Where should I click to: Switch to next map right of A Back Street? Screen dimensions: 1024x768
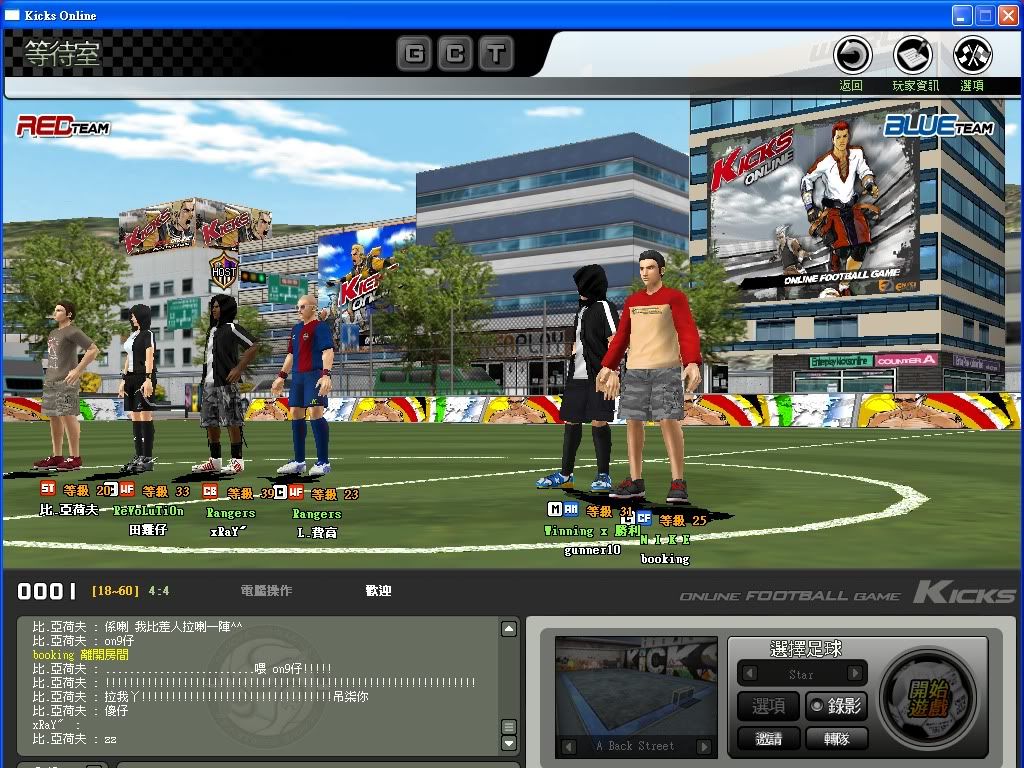pos(703,746)
